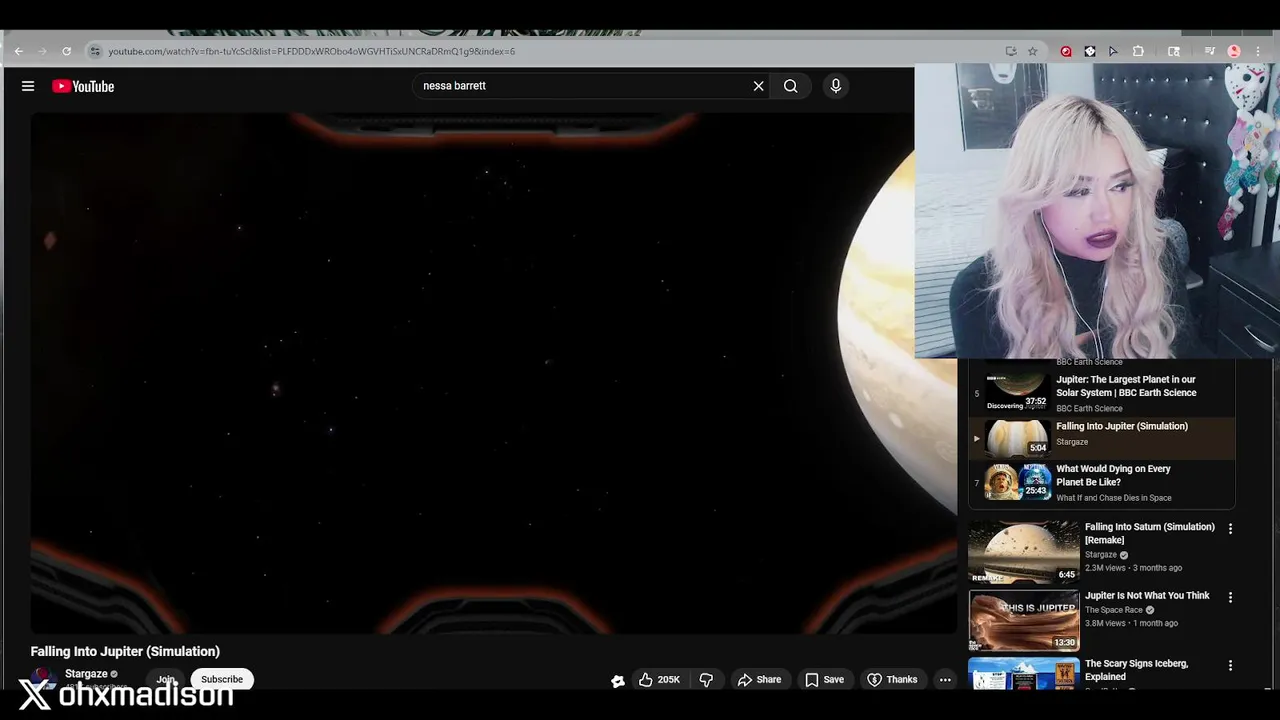Like the video showing 205K likes
Screen dimensions: 1280x720
[660, 680]
